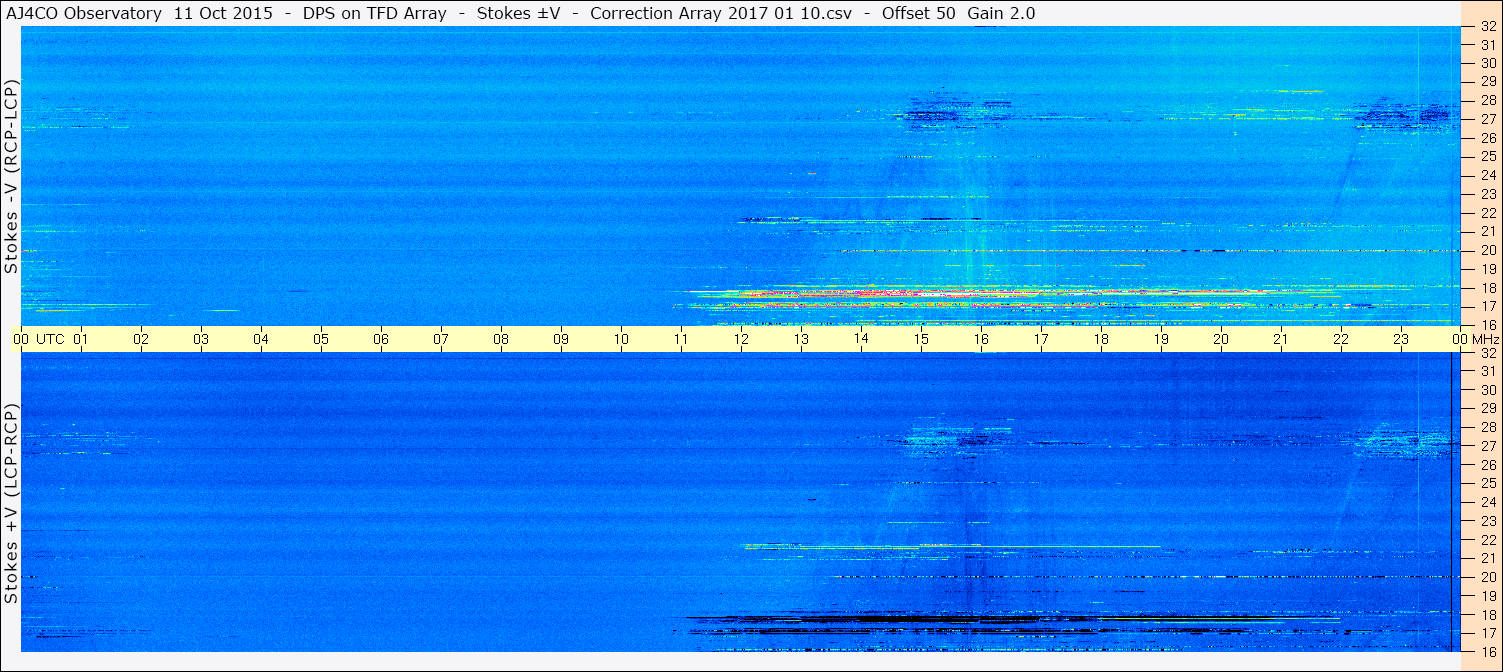
Task: Click the 16 hour marker on time axis
Action: [981, 339]
